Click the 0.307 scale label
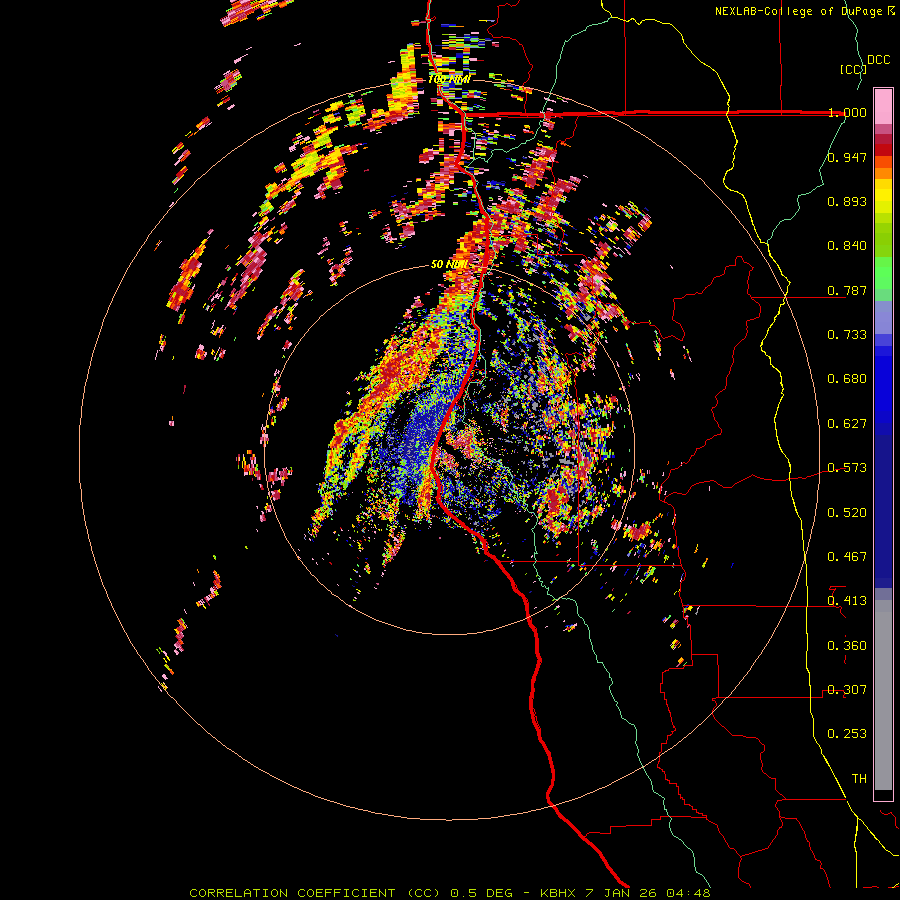This screenshot has height=900, width=900. point(847,690)
